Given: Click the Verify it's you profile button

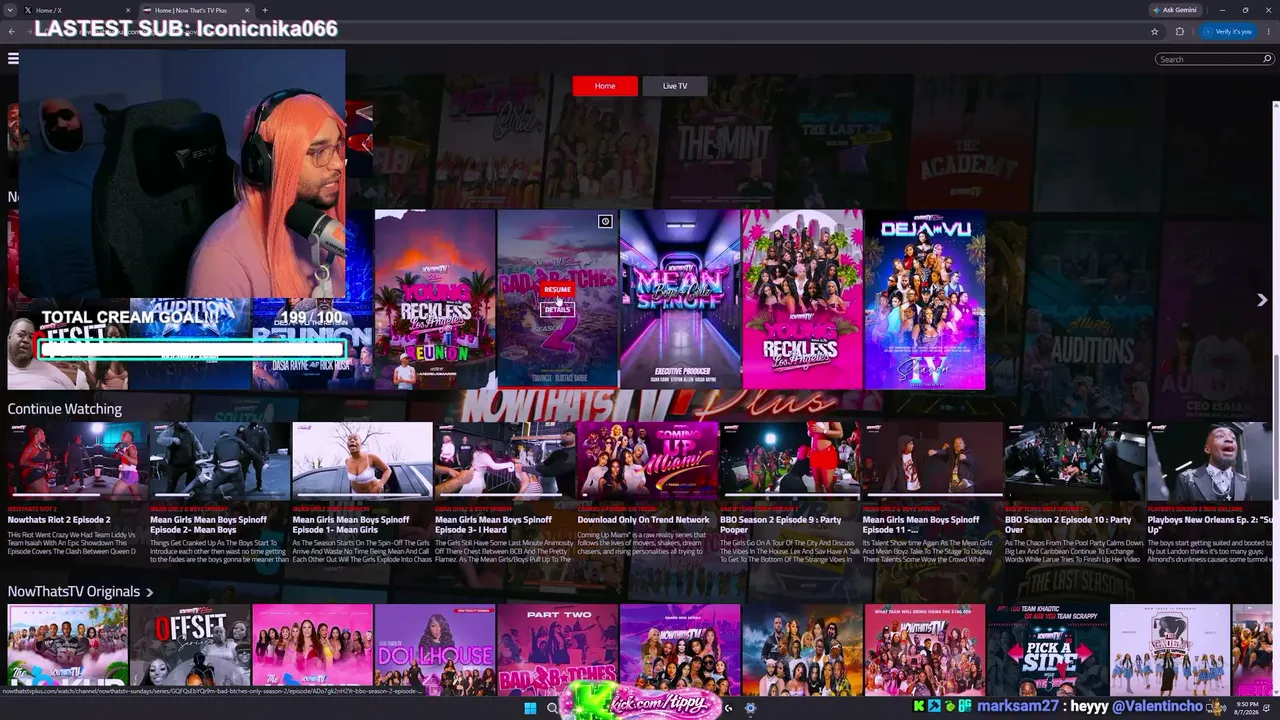Looking at the screenshot, I should pos(1229,31).
